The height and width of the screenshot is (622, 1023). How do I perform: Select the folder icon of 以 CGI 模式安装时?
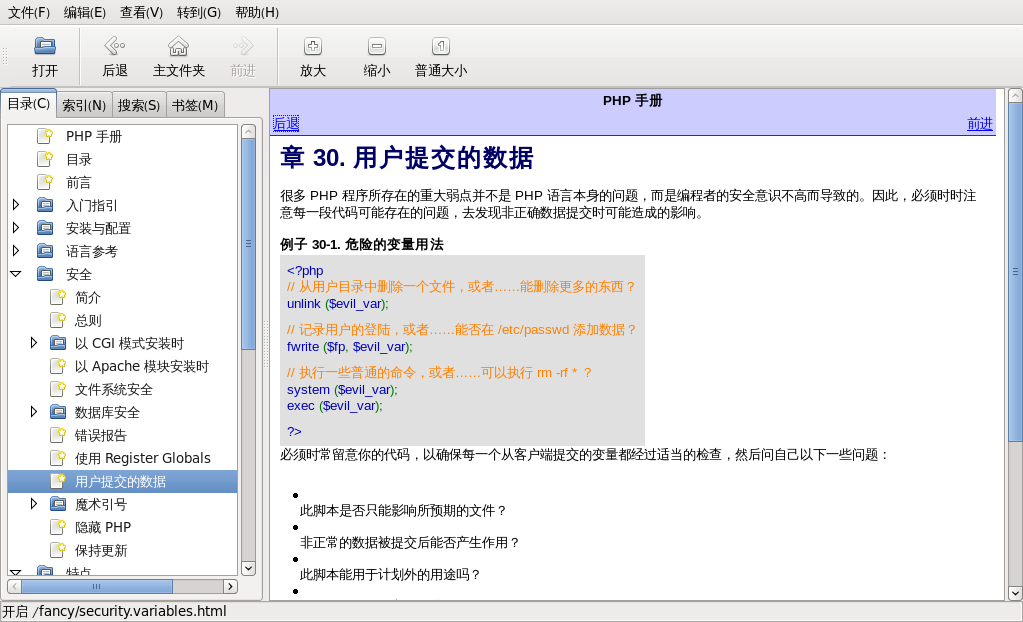(x=58, y=343)
